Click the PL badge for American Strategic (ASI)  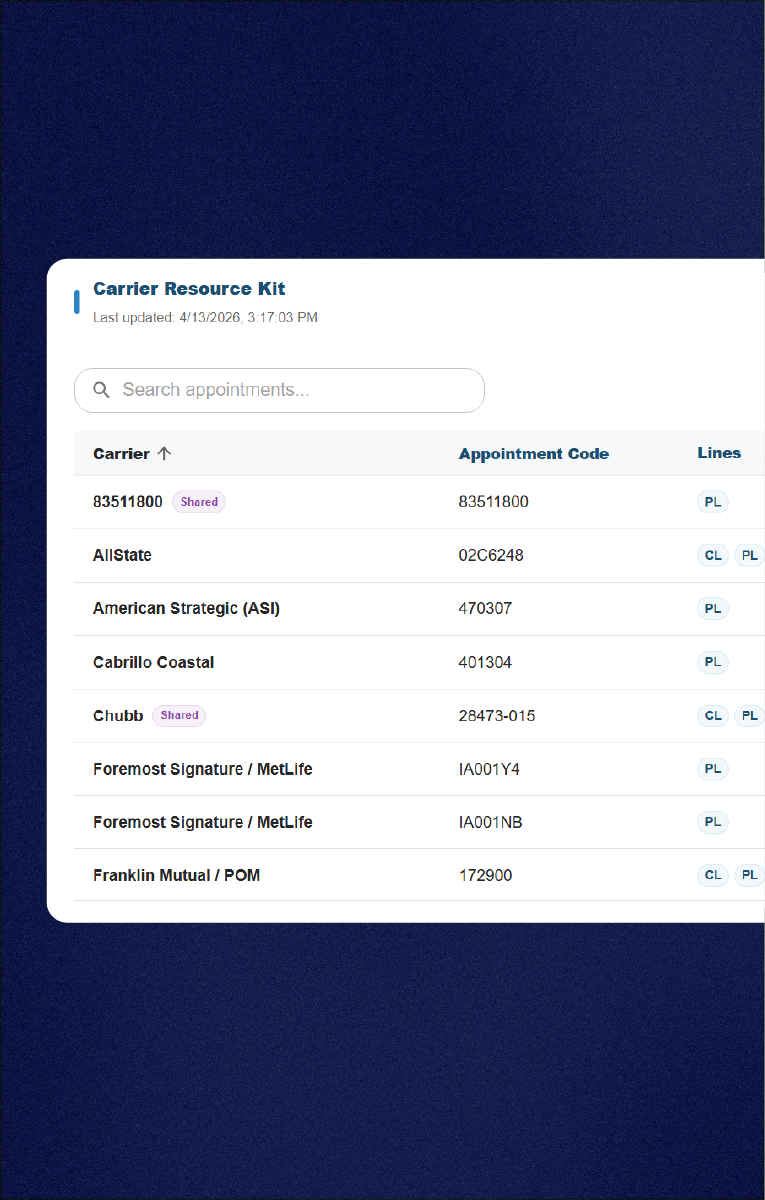[713, 608]
